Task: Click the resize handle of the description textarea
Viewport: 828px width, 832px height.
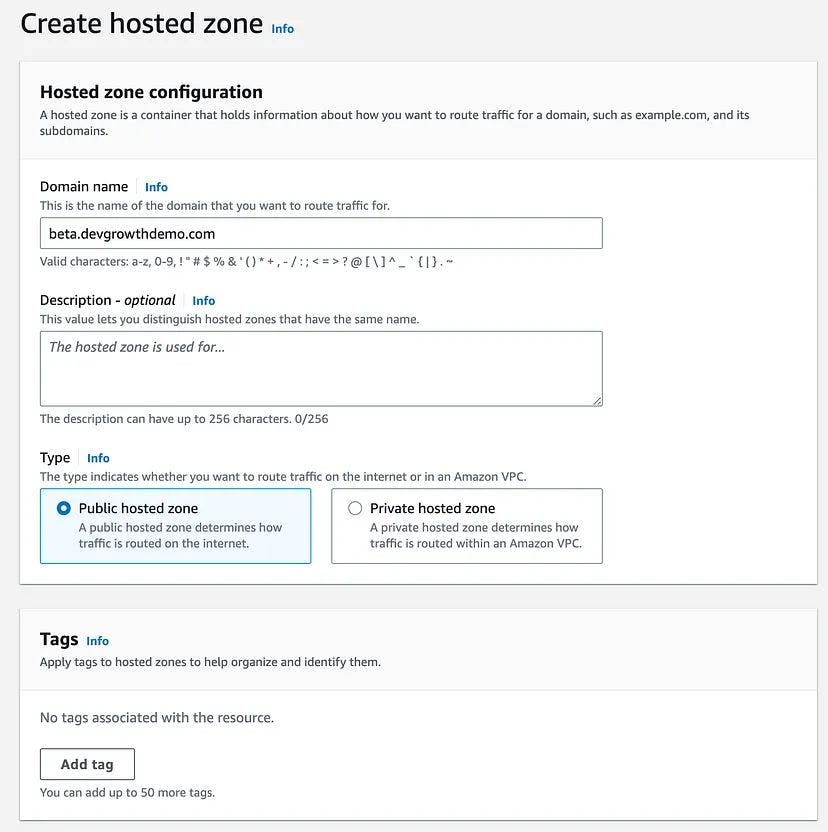Action: [599, 401]
